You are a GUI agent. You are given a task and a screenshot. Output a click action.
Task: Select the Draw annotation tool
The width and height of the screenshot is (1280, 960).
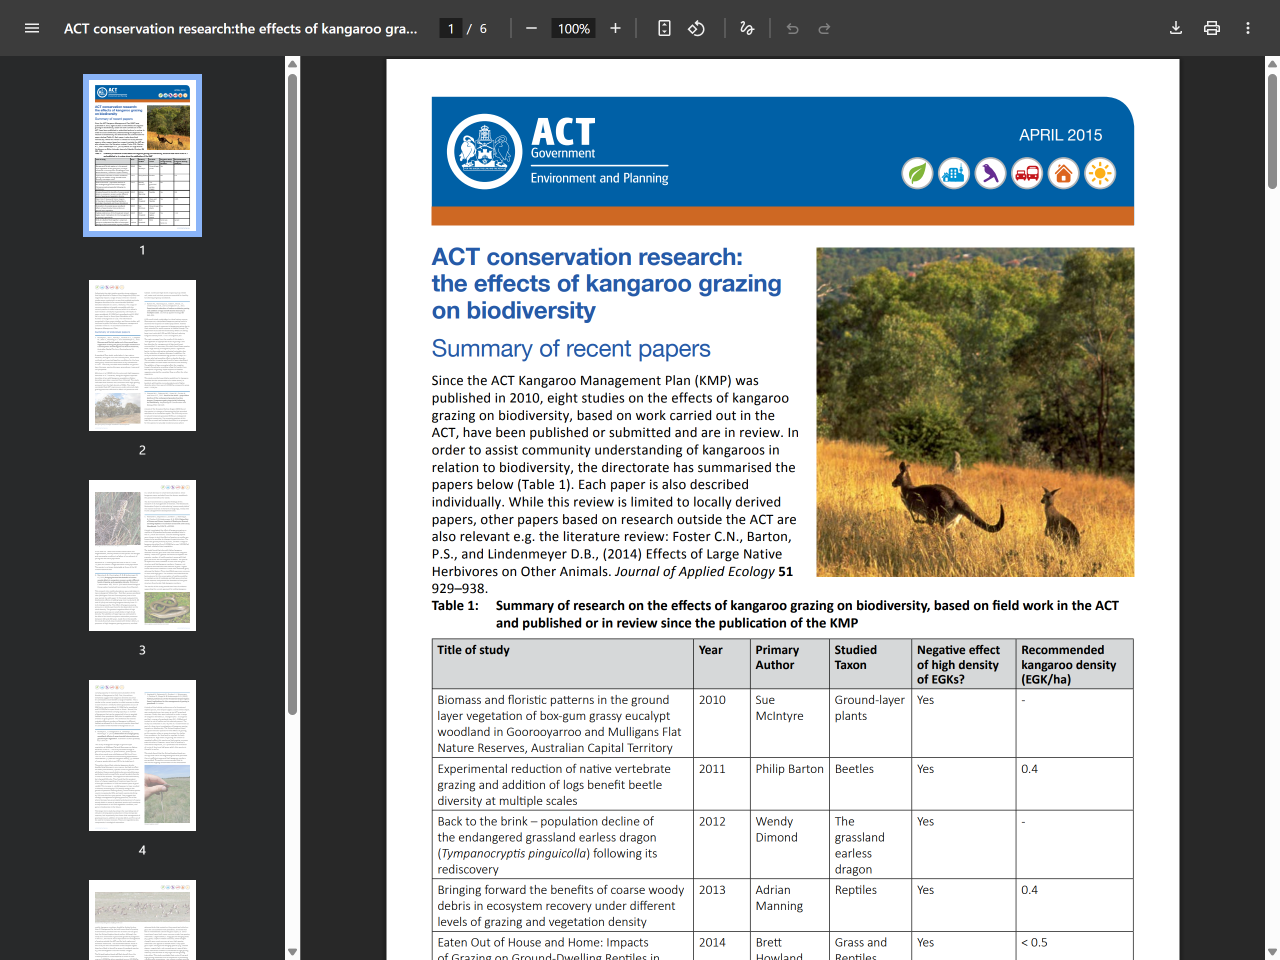pos(746,28)
